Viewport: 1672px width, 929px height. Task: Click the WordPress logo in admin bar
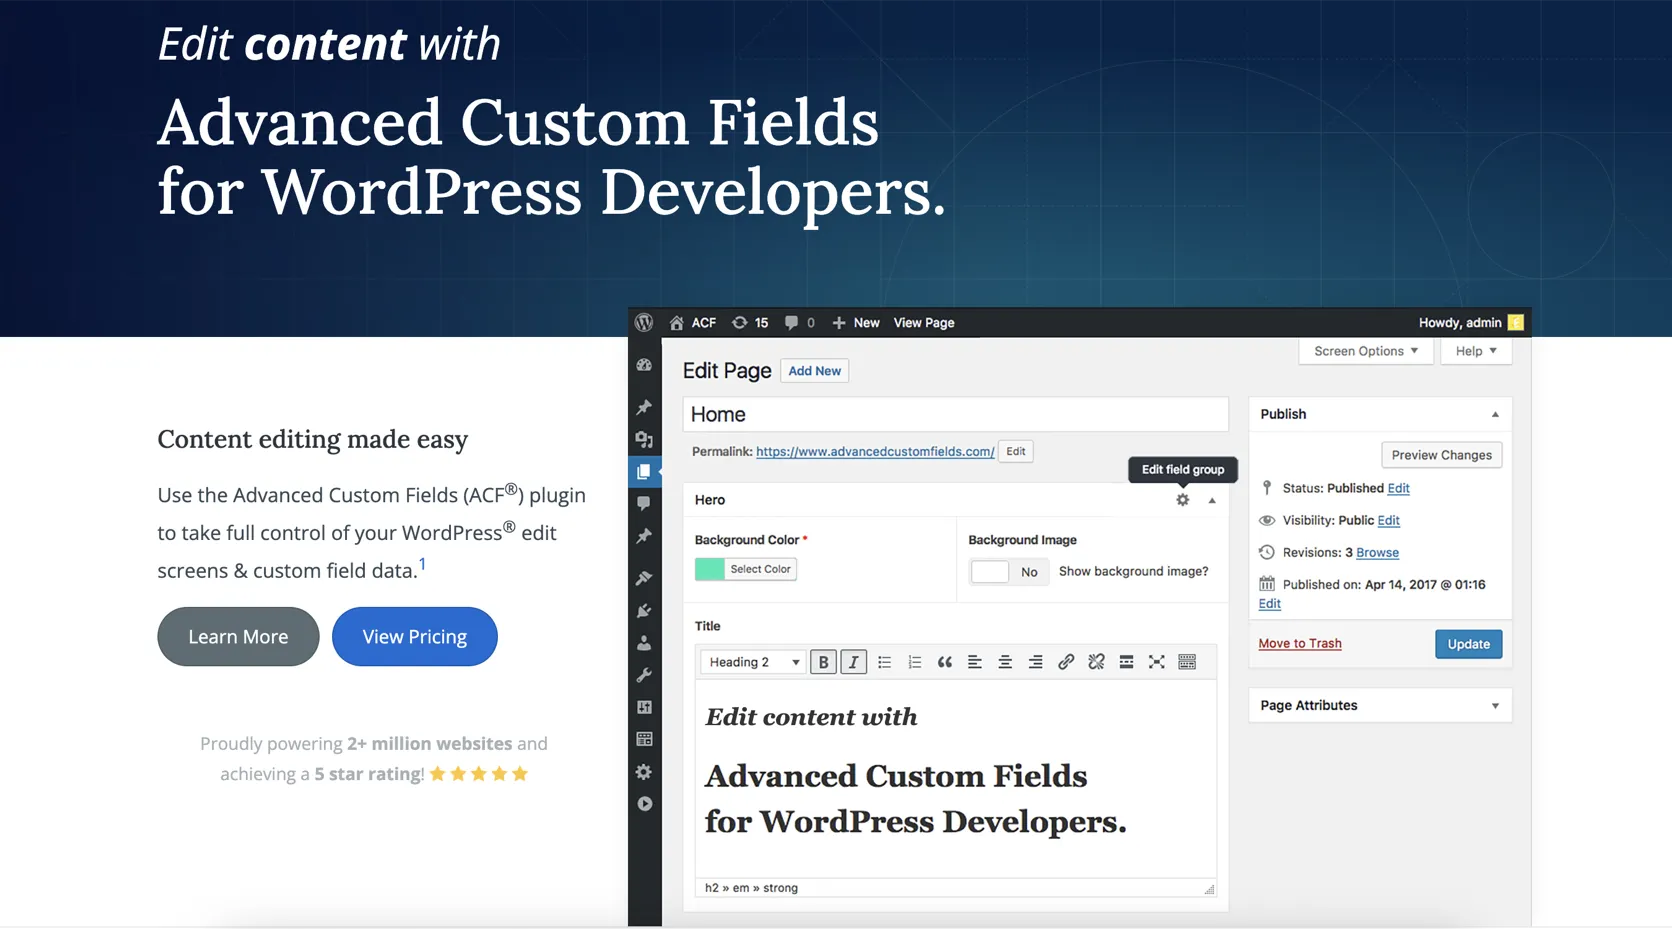644,322
